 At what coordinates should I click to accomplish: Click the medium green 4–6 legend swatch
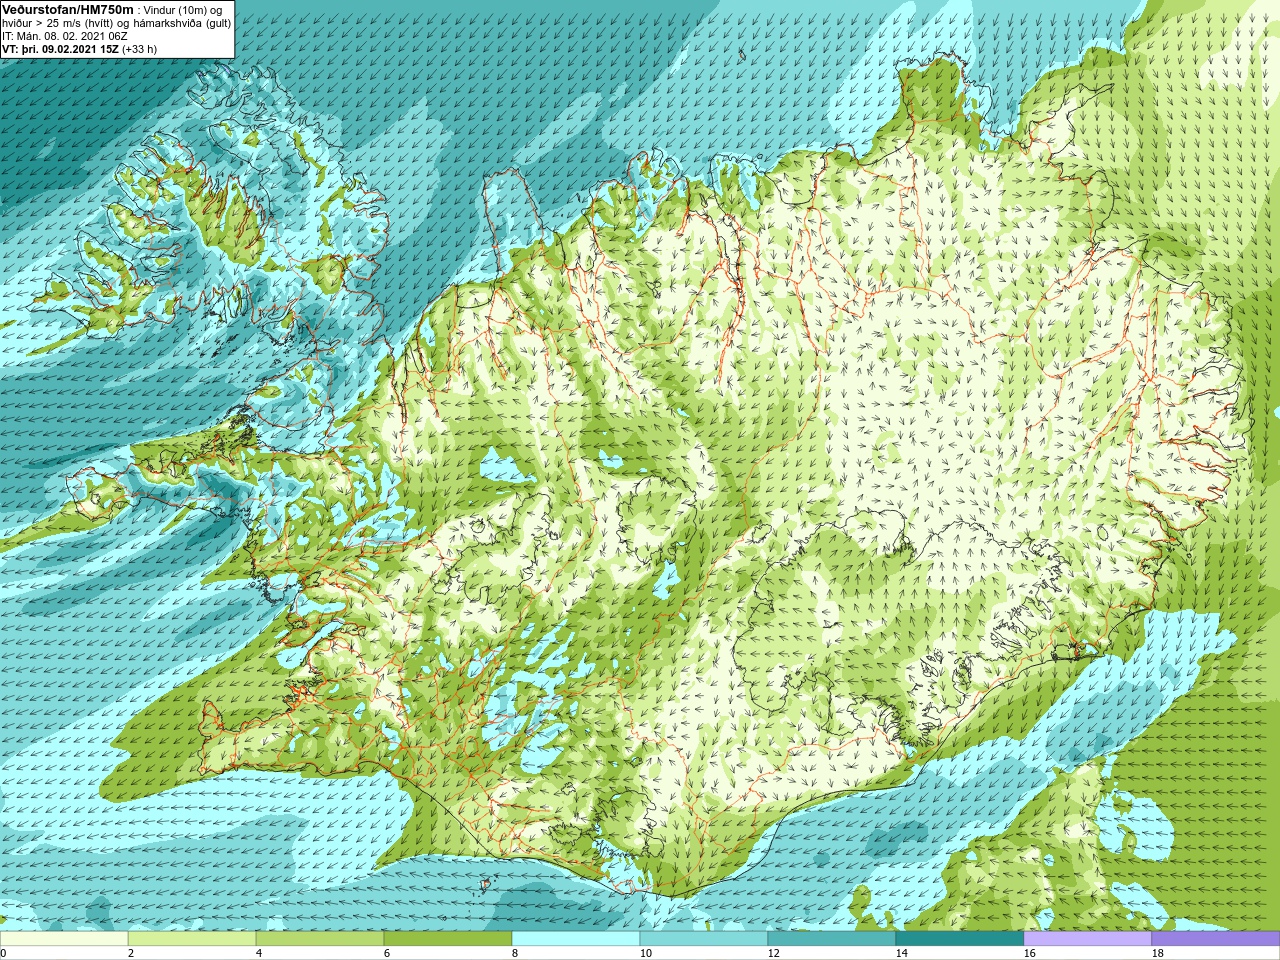tap(320, 939)
